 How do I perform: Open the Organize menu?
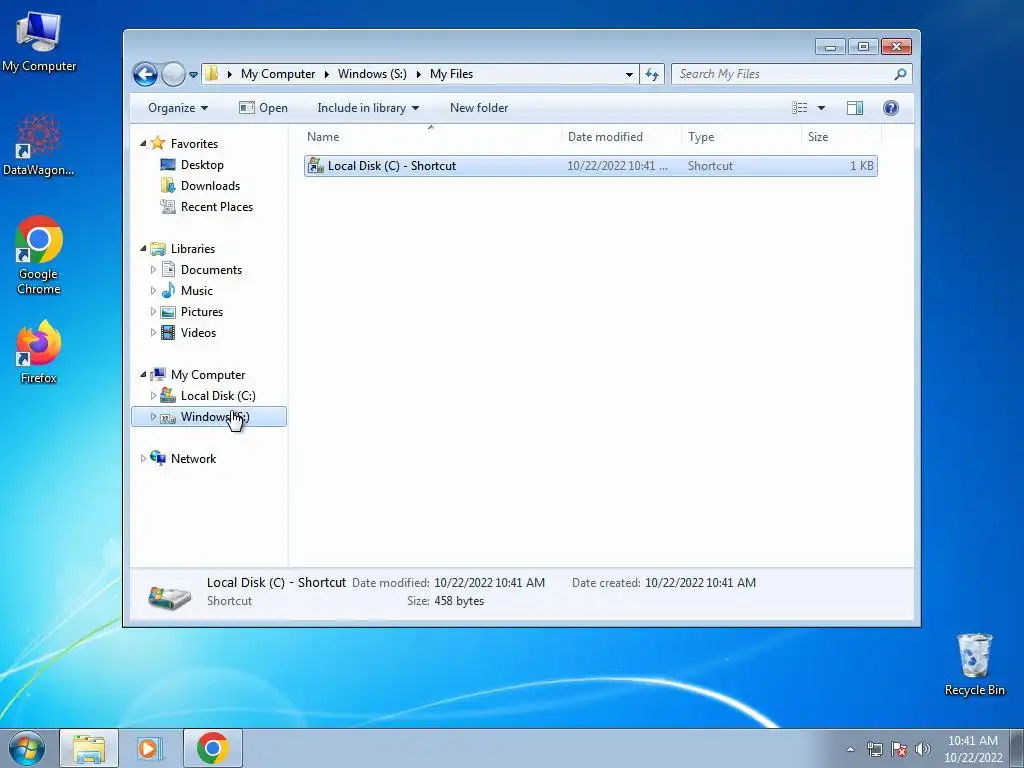[x=178, y=108]
